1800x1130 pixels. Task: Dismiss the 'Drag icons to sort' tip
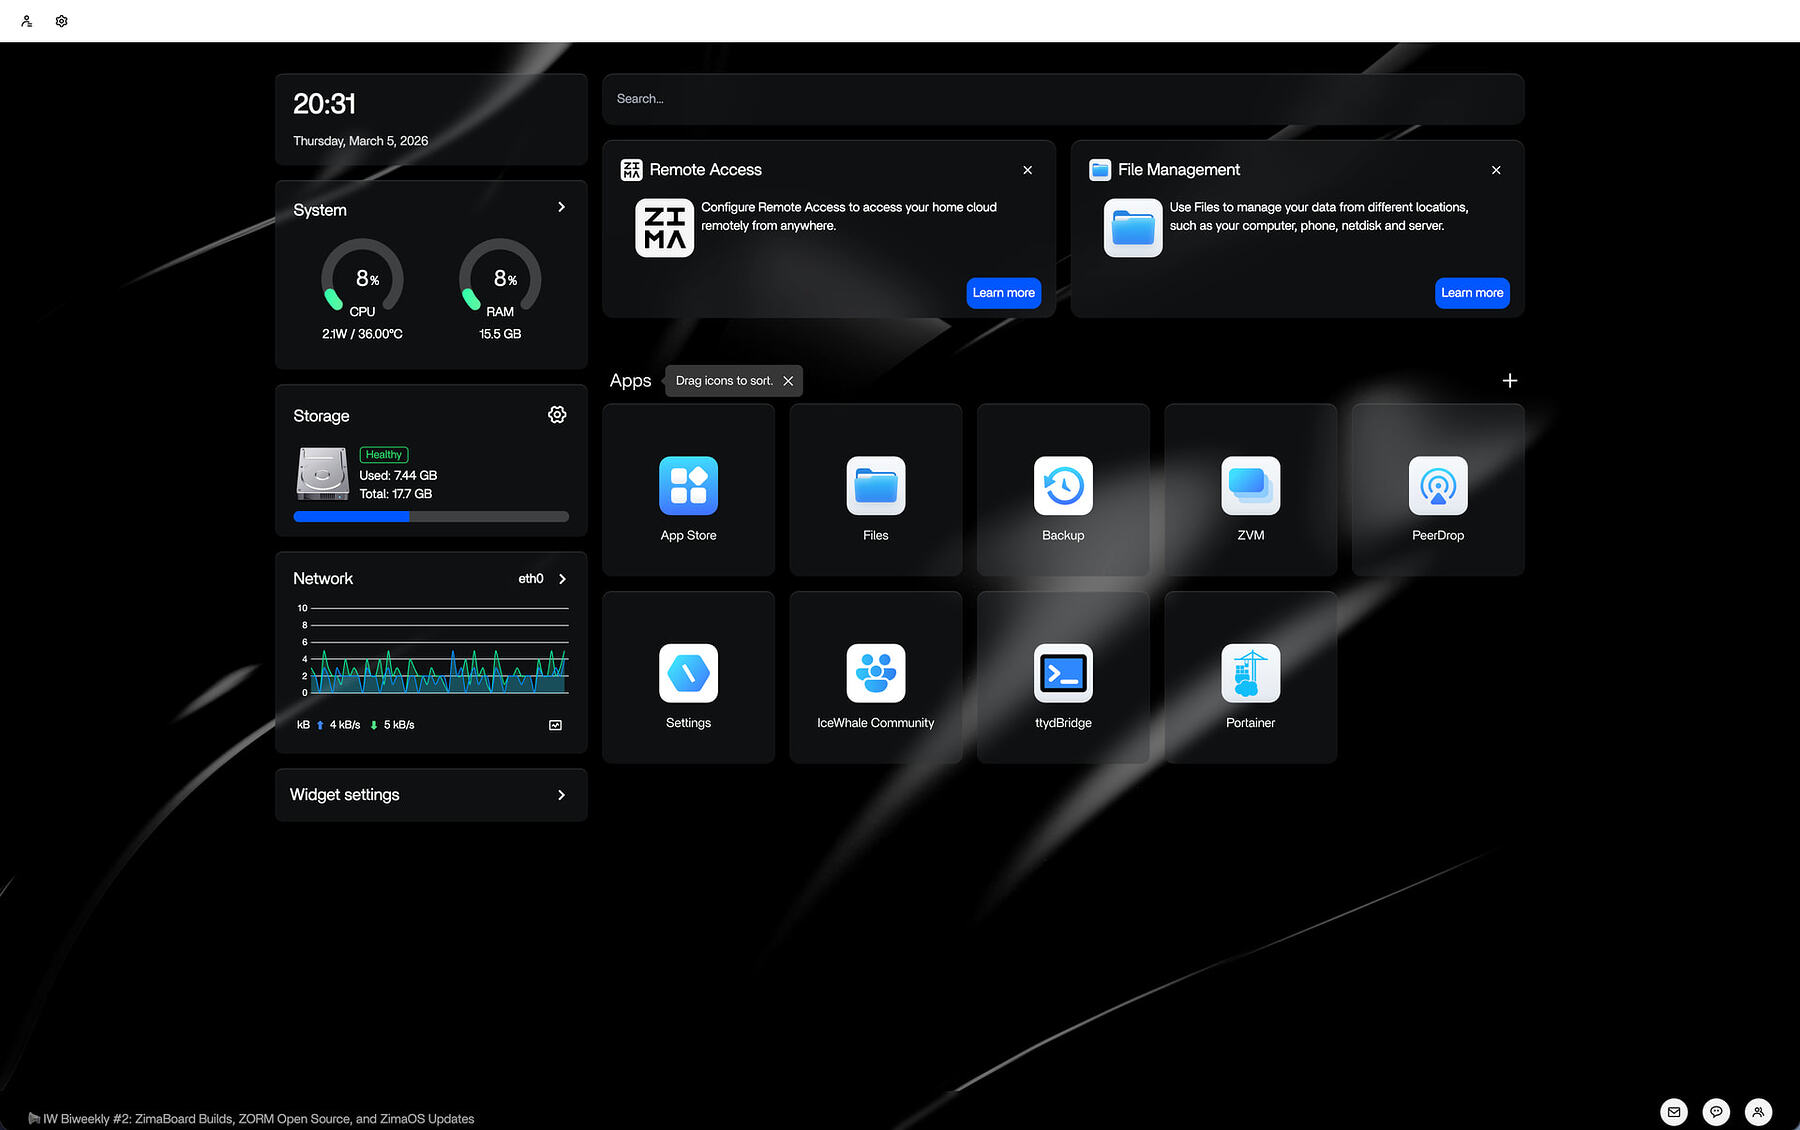[788, 381]
